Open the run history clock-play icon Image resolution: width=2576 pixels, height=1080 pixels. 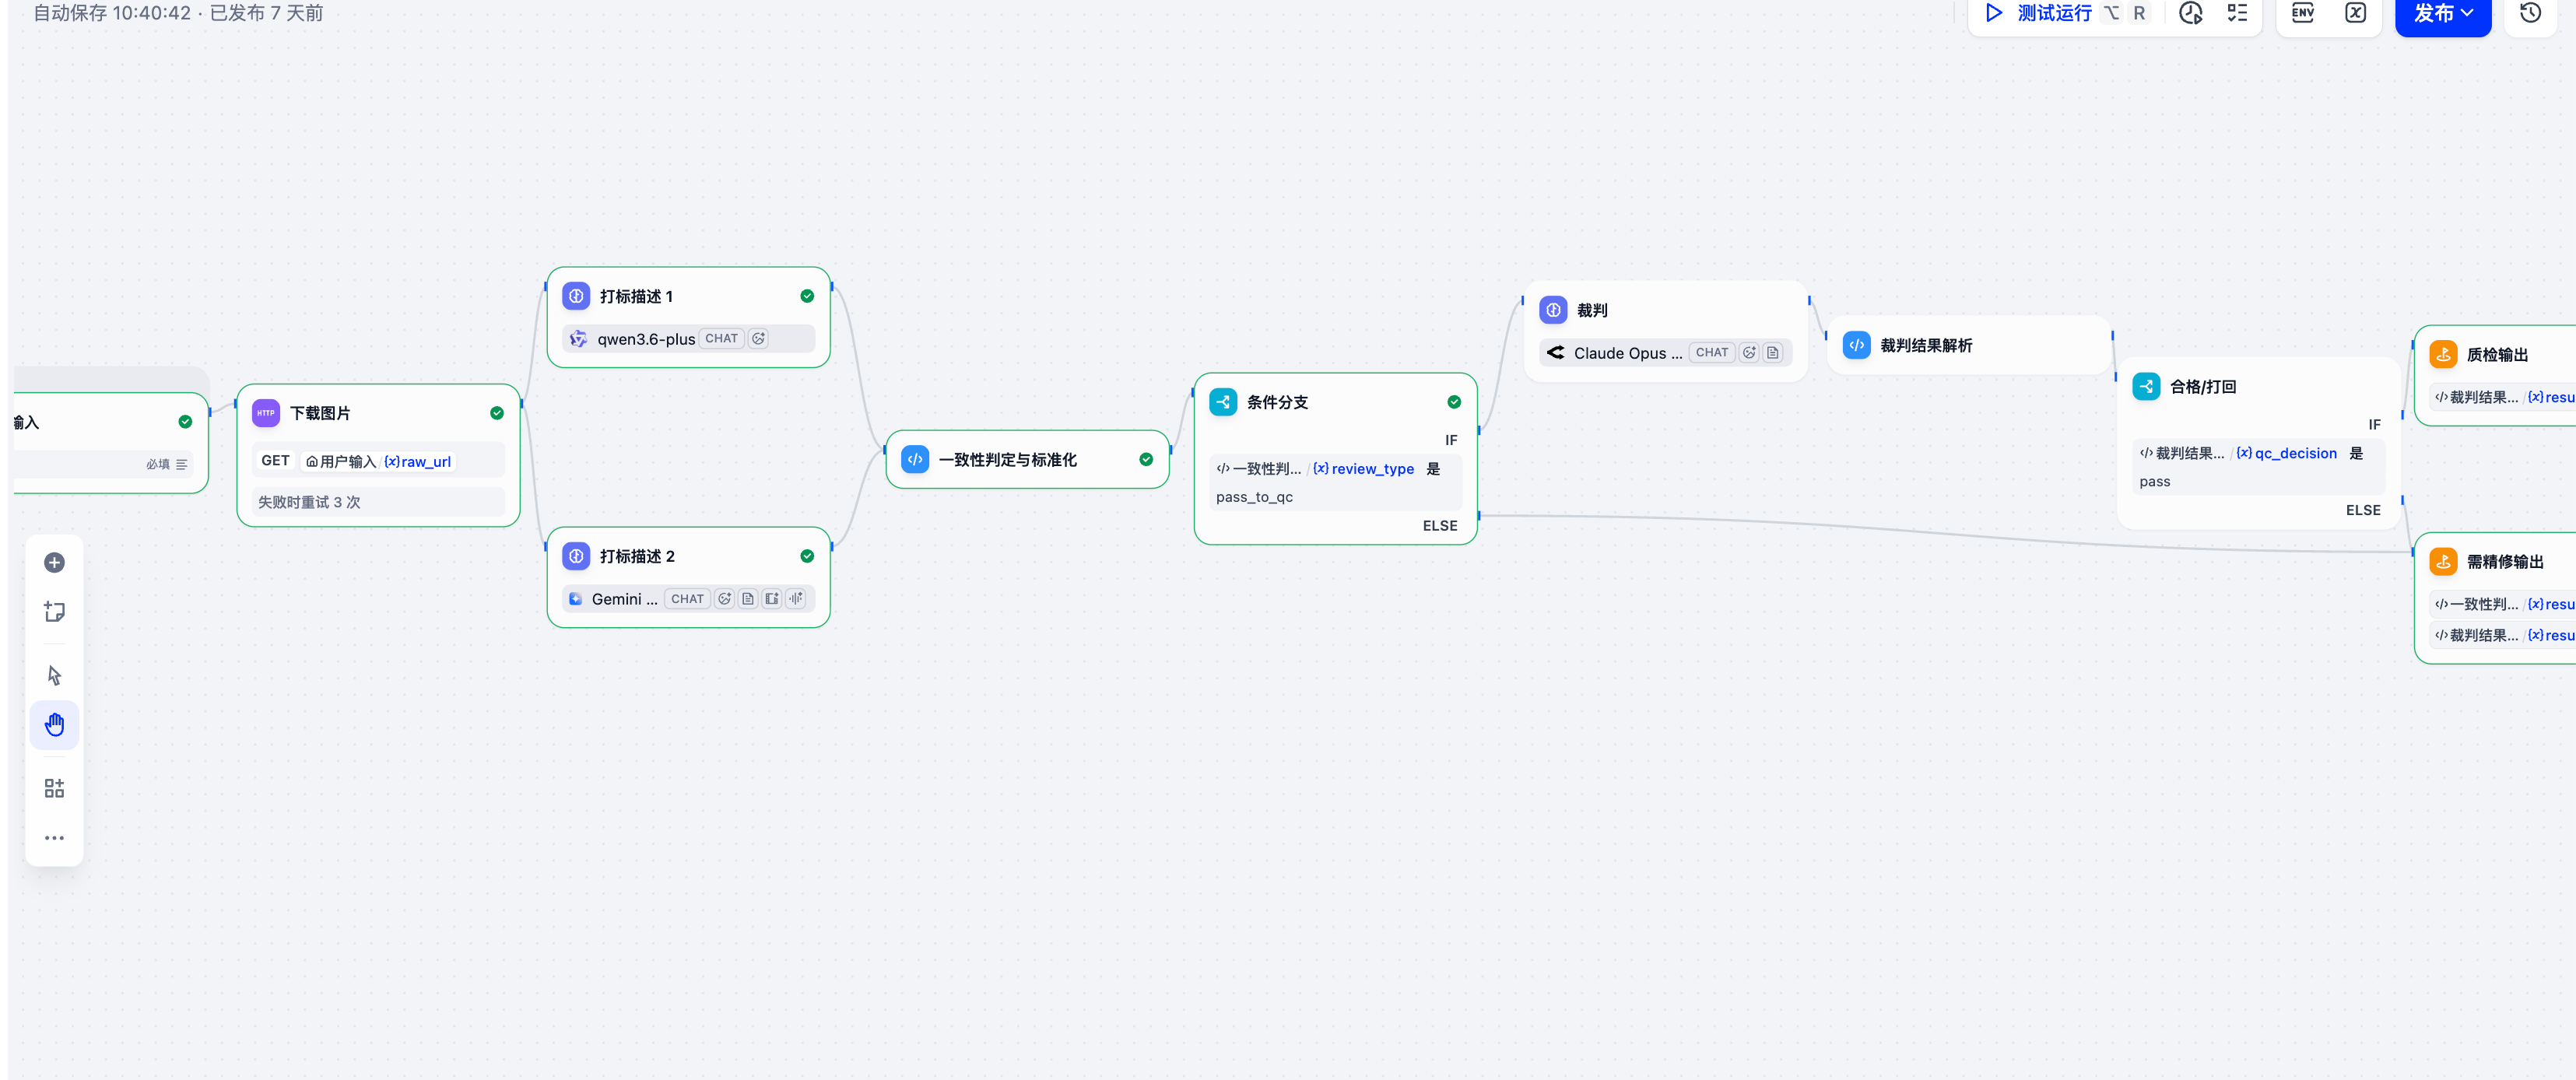coord(2190,13)
